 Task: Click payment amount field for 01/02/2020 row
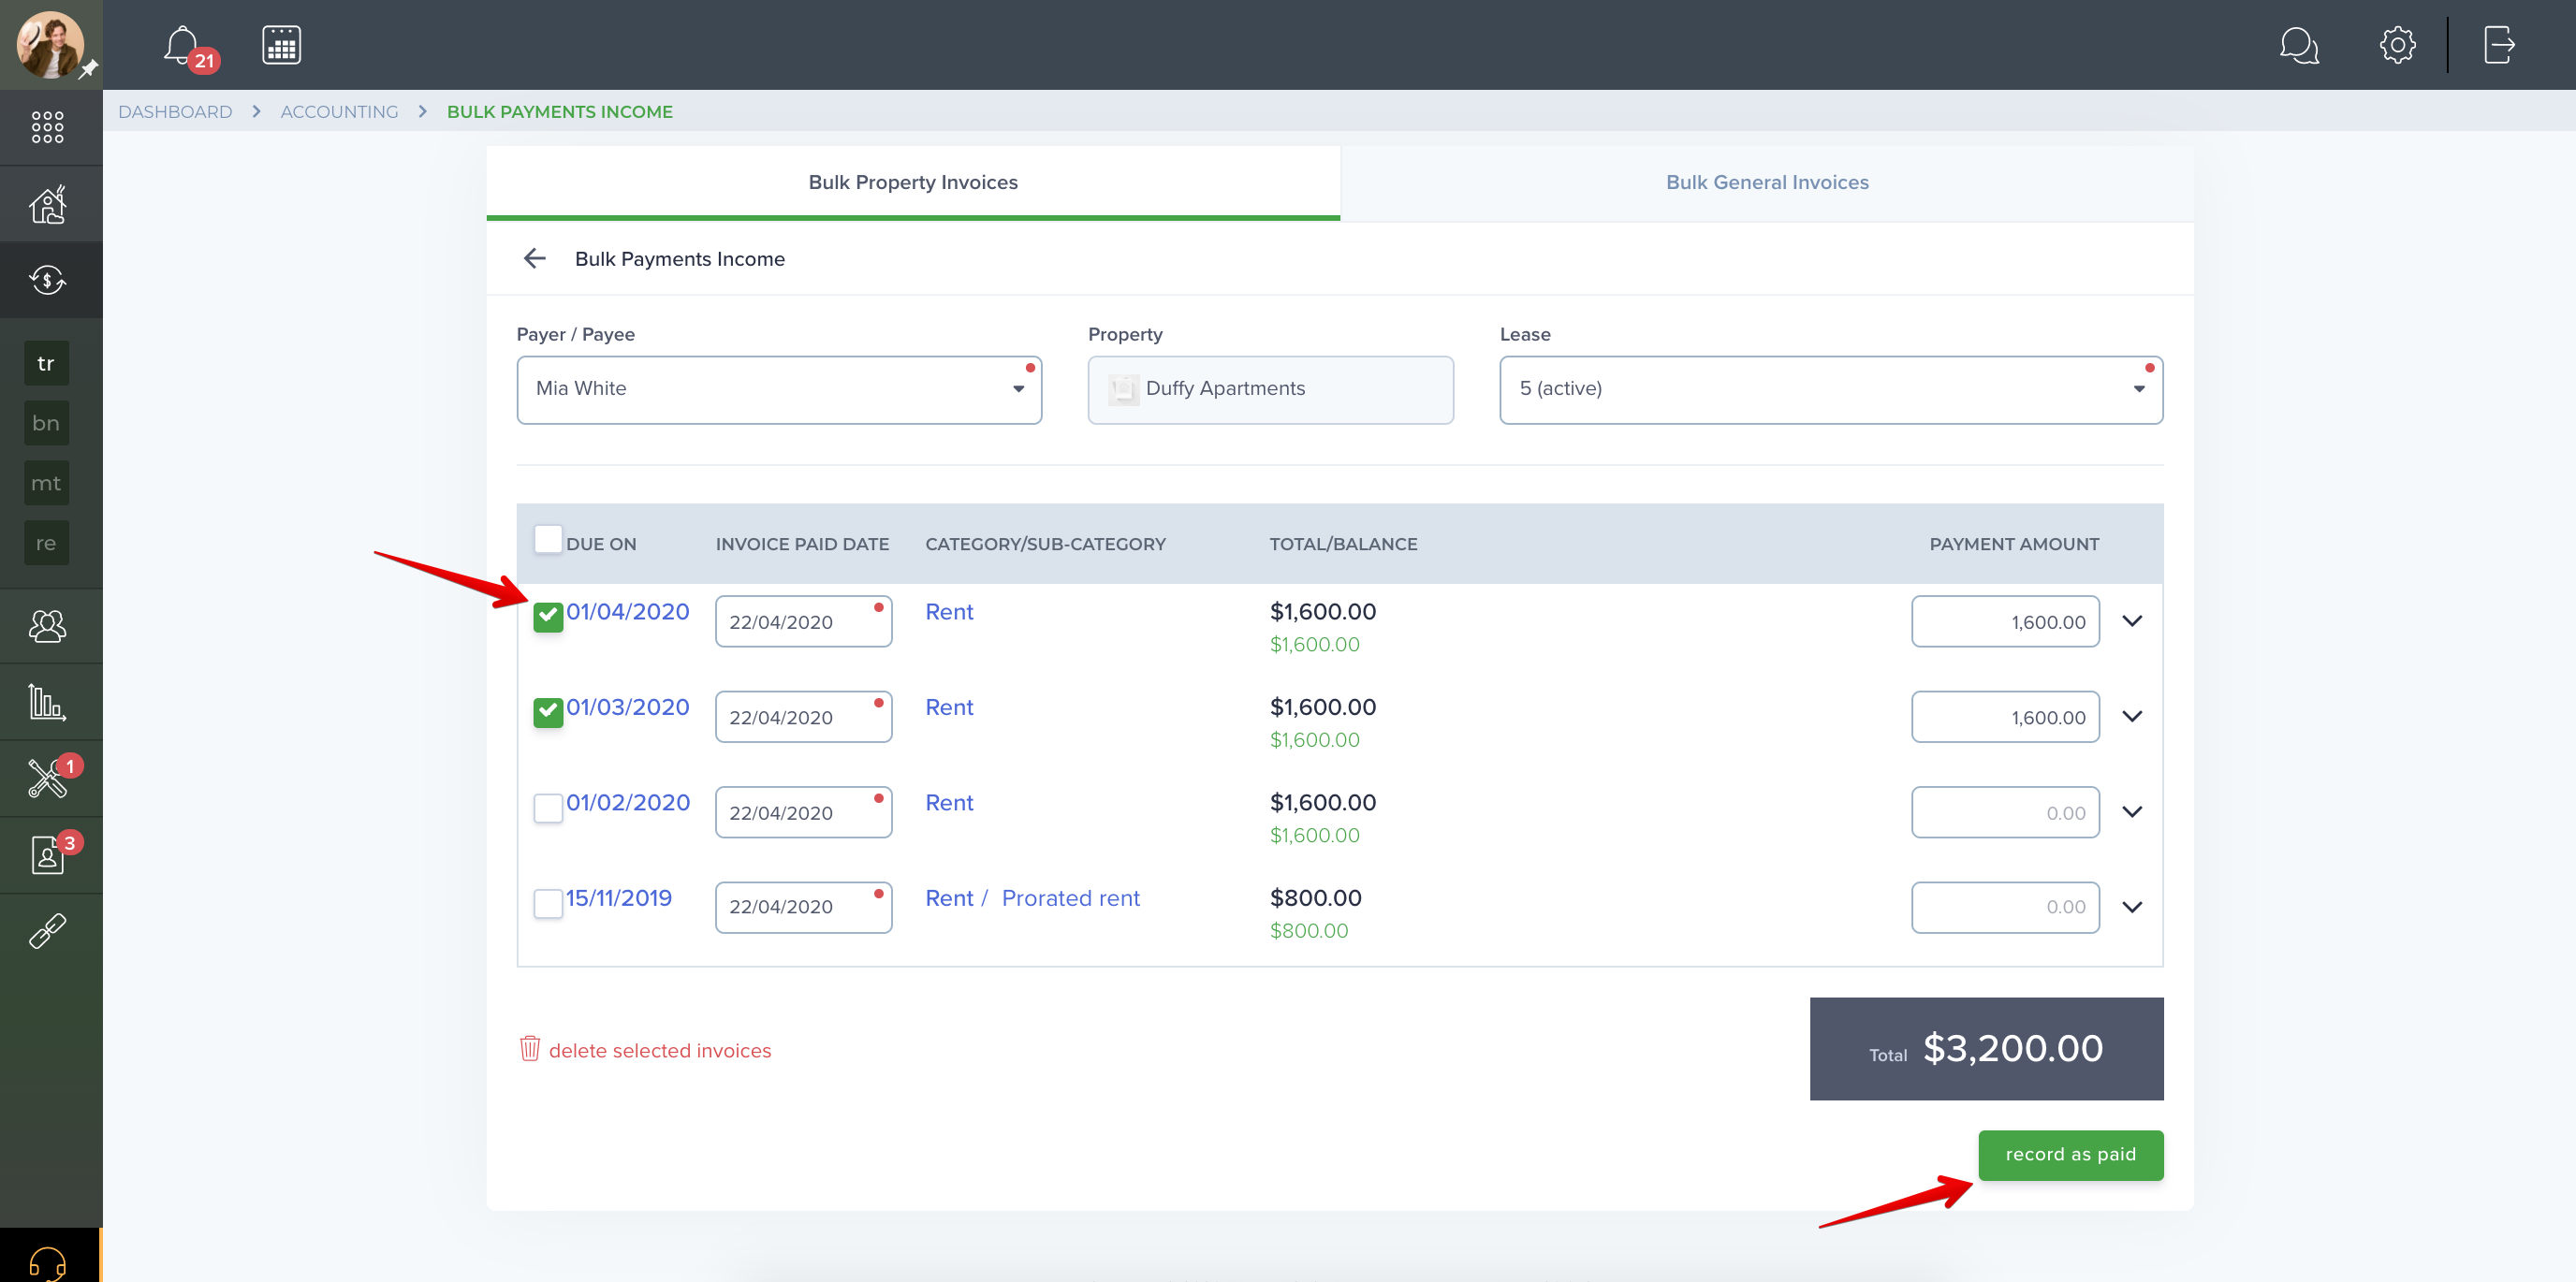(x=2005, y=813)
